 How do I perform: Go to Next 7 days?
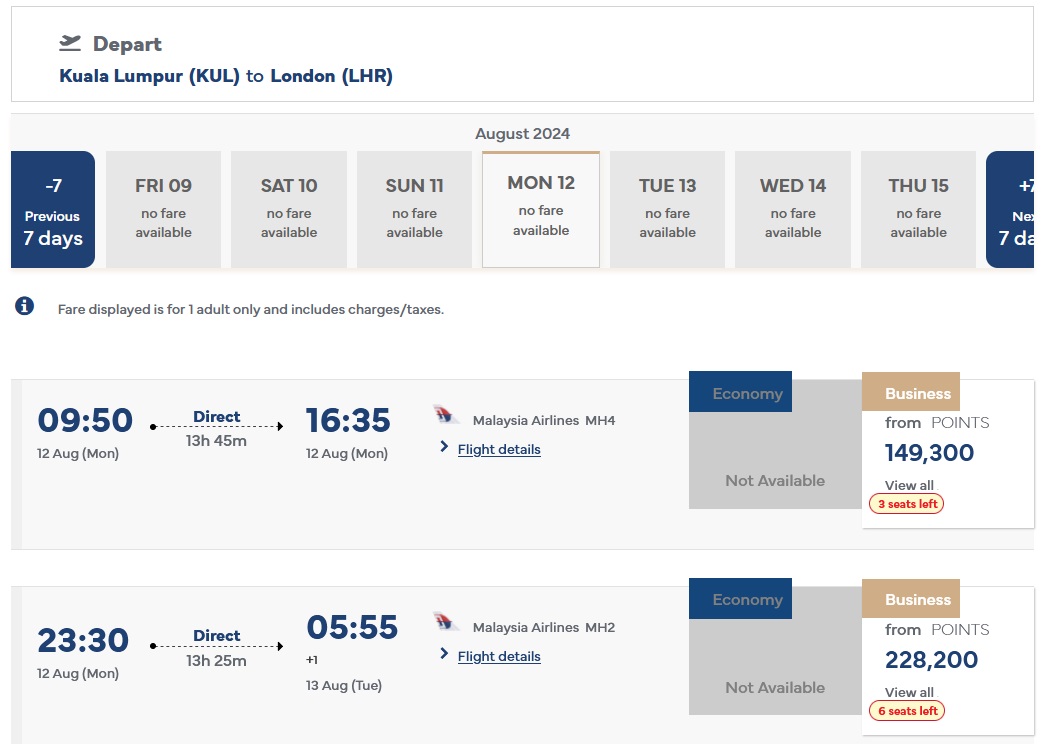(1013, 210)
